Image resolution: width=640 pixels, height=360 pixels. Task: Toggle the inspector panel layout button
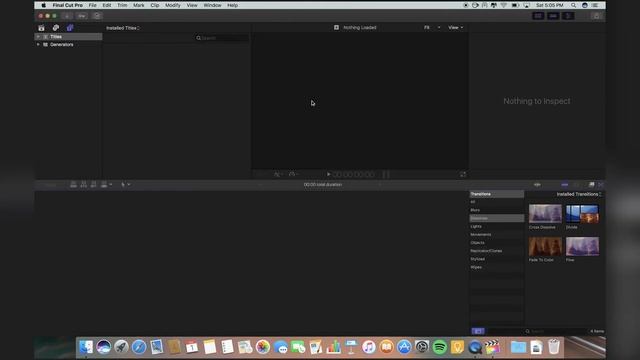click(x=568, y=16)
